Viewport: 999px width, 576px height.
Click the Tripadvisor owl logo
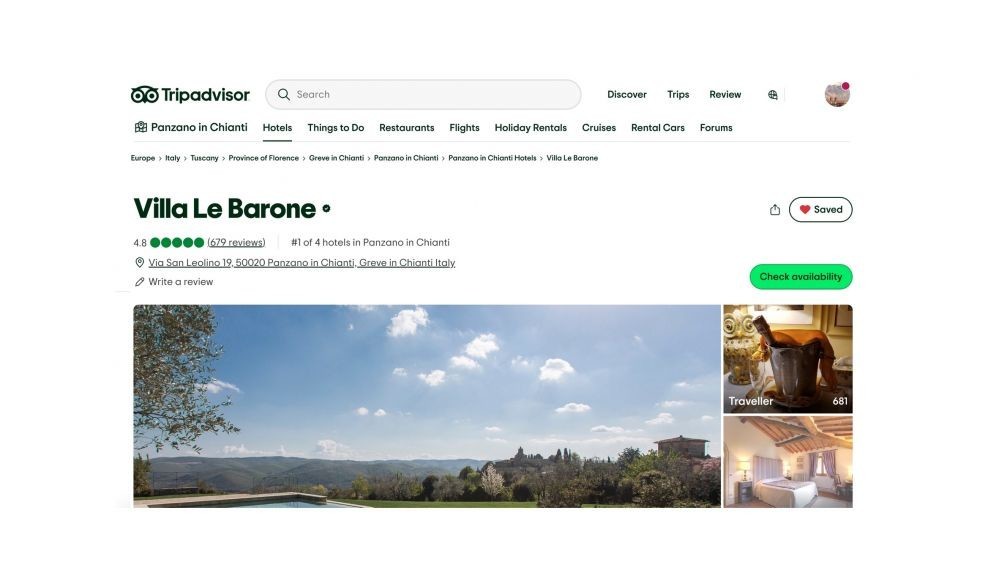[x=145, y=95]
